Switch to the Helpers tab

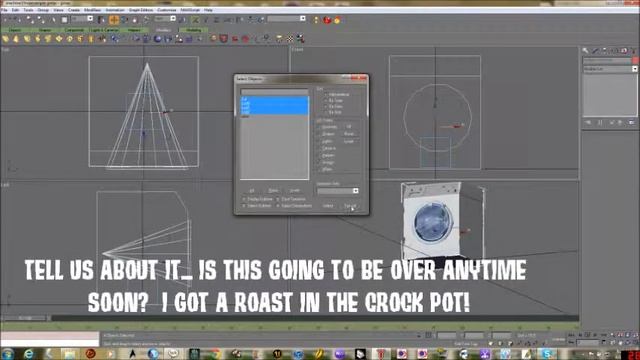tap(134, 30)
